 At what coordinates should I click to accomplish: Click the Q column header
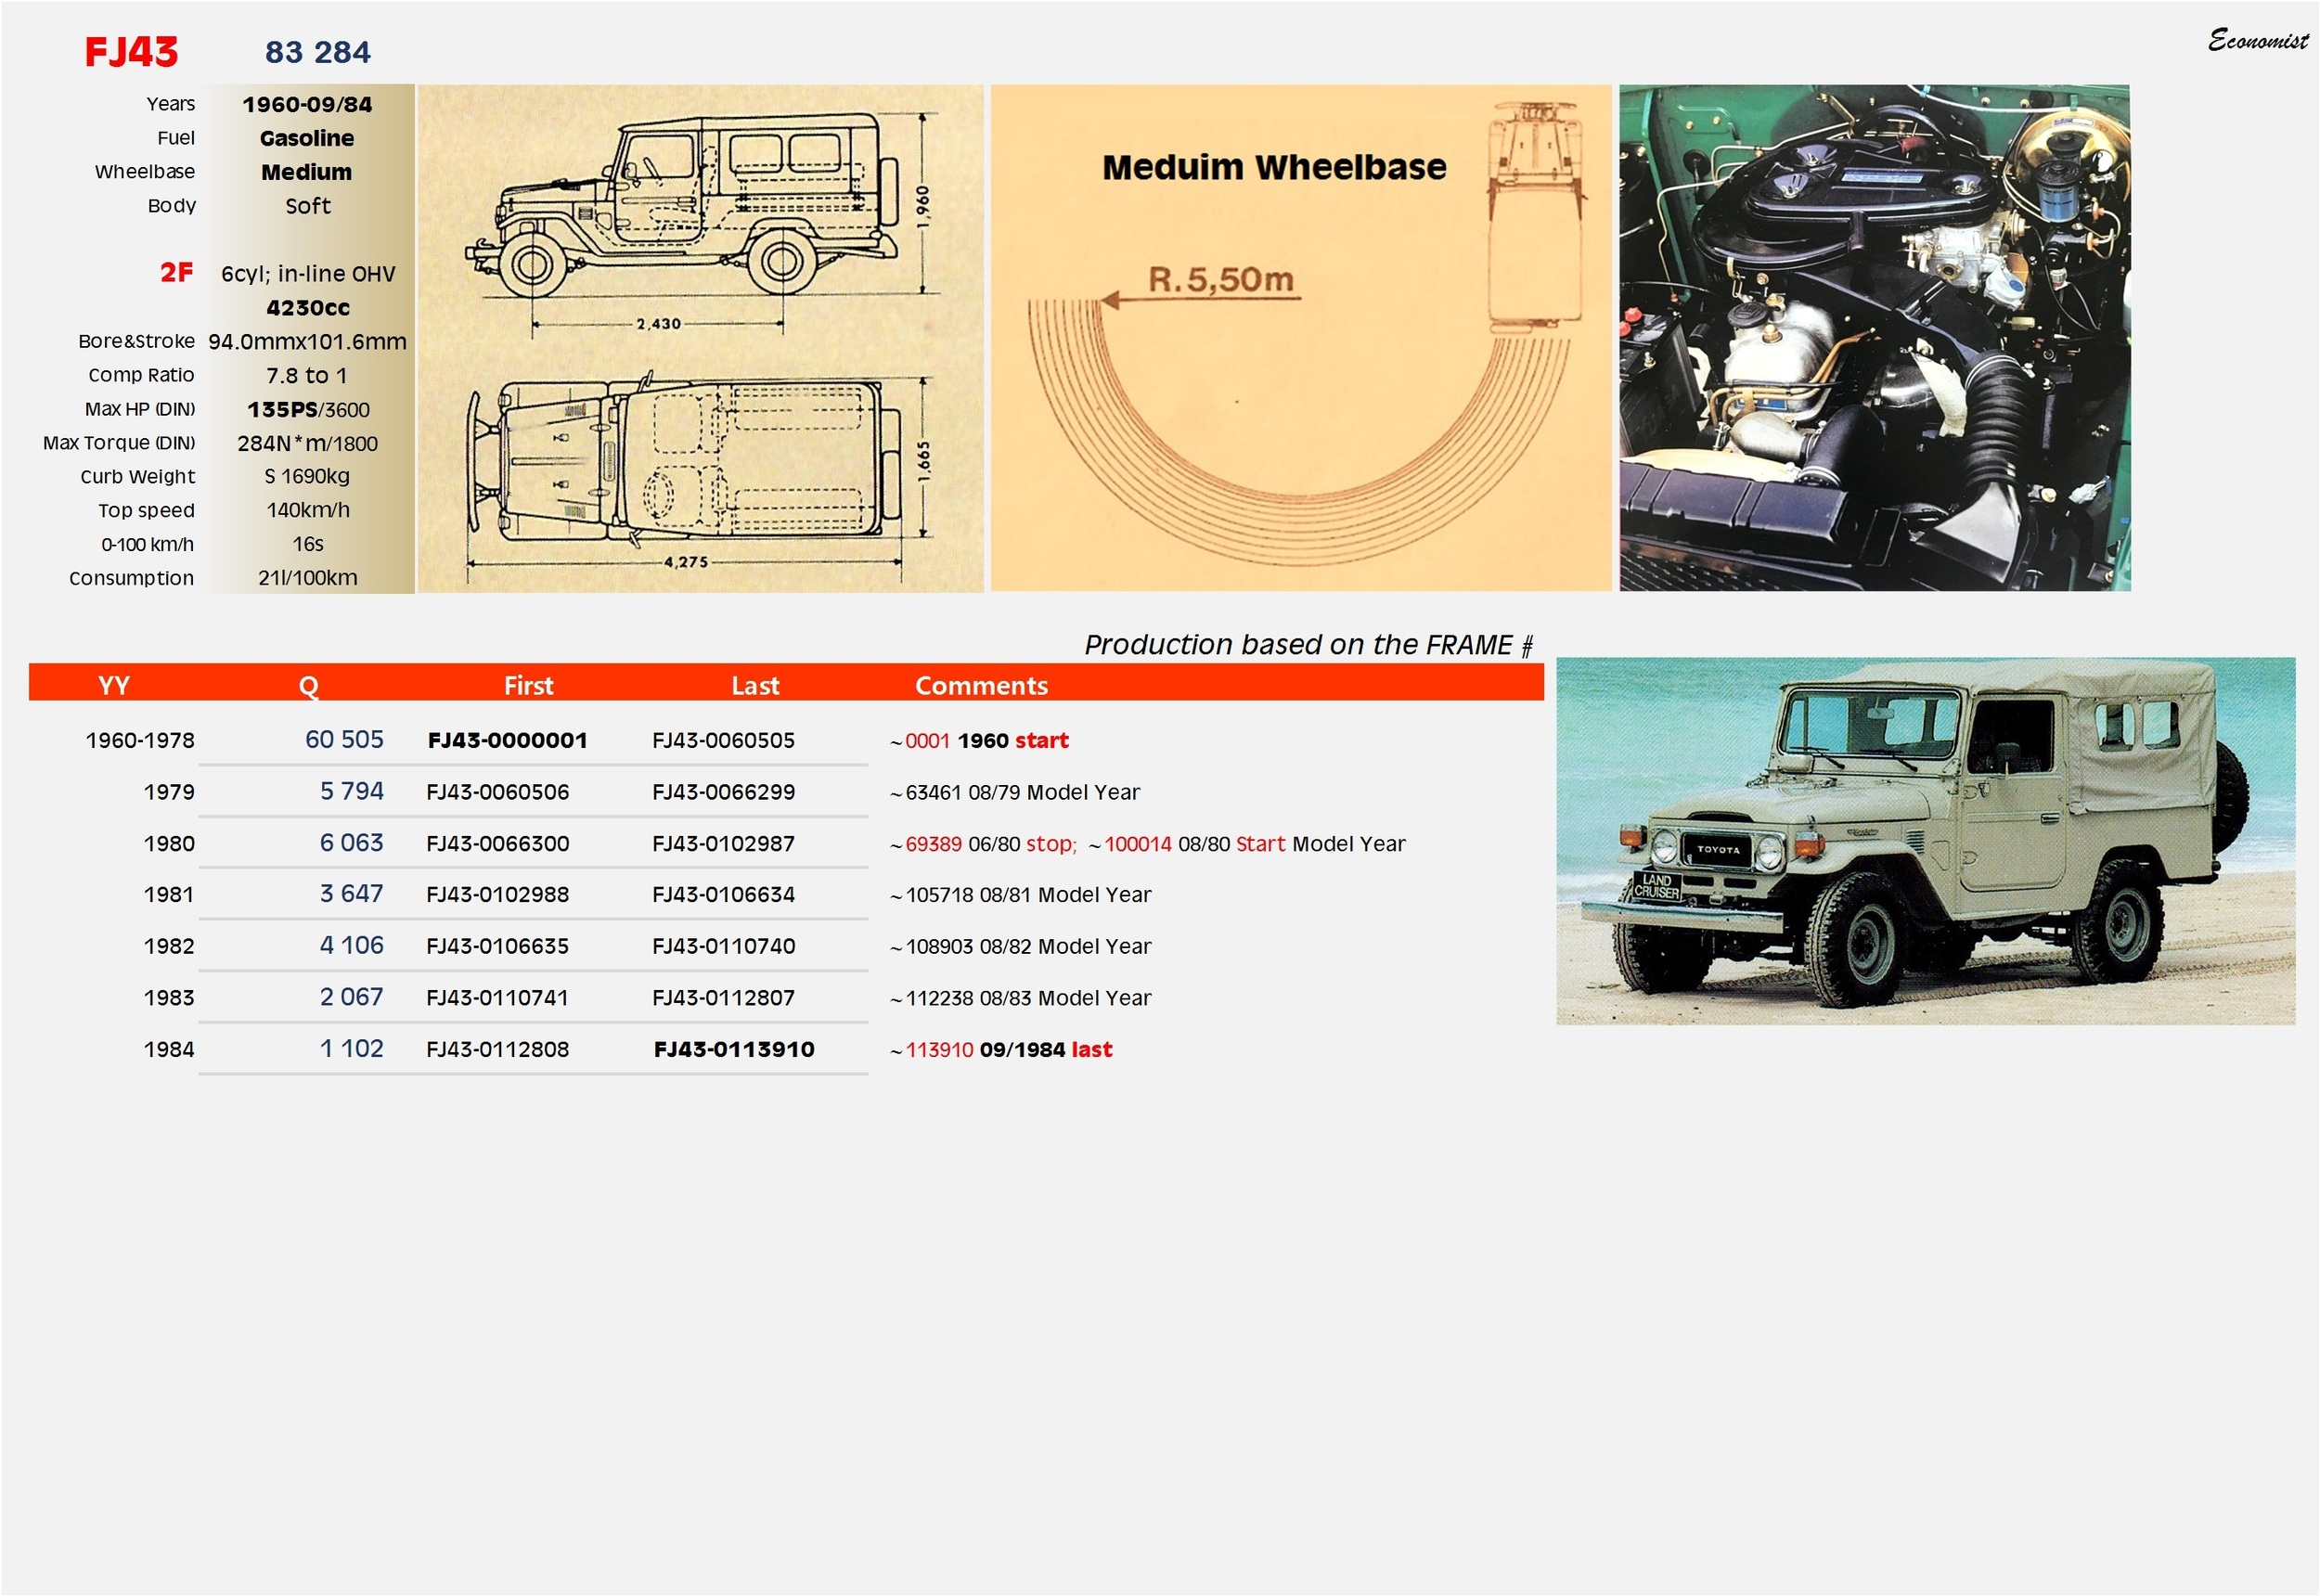click(308, 686)
